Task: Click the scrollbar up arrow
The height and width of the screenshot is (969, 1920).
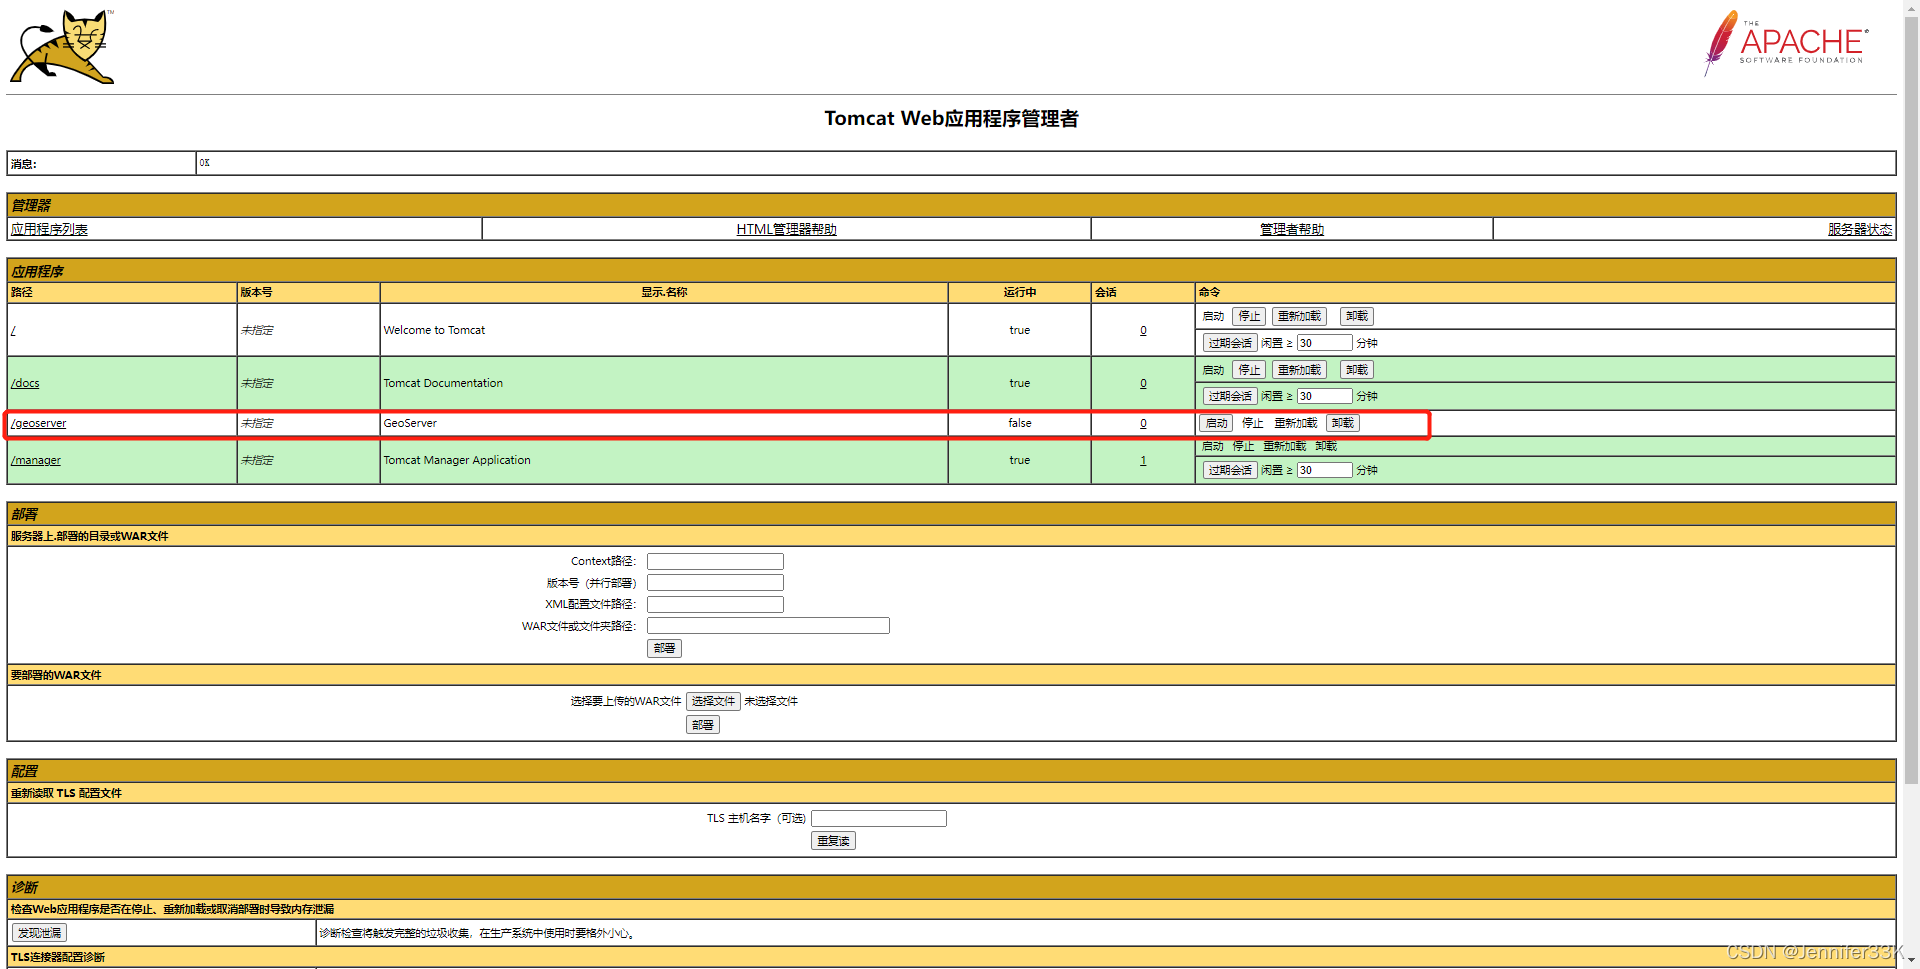Action: click(1911, 7)
